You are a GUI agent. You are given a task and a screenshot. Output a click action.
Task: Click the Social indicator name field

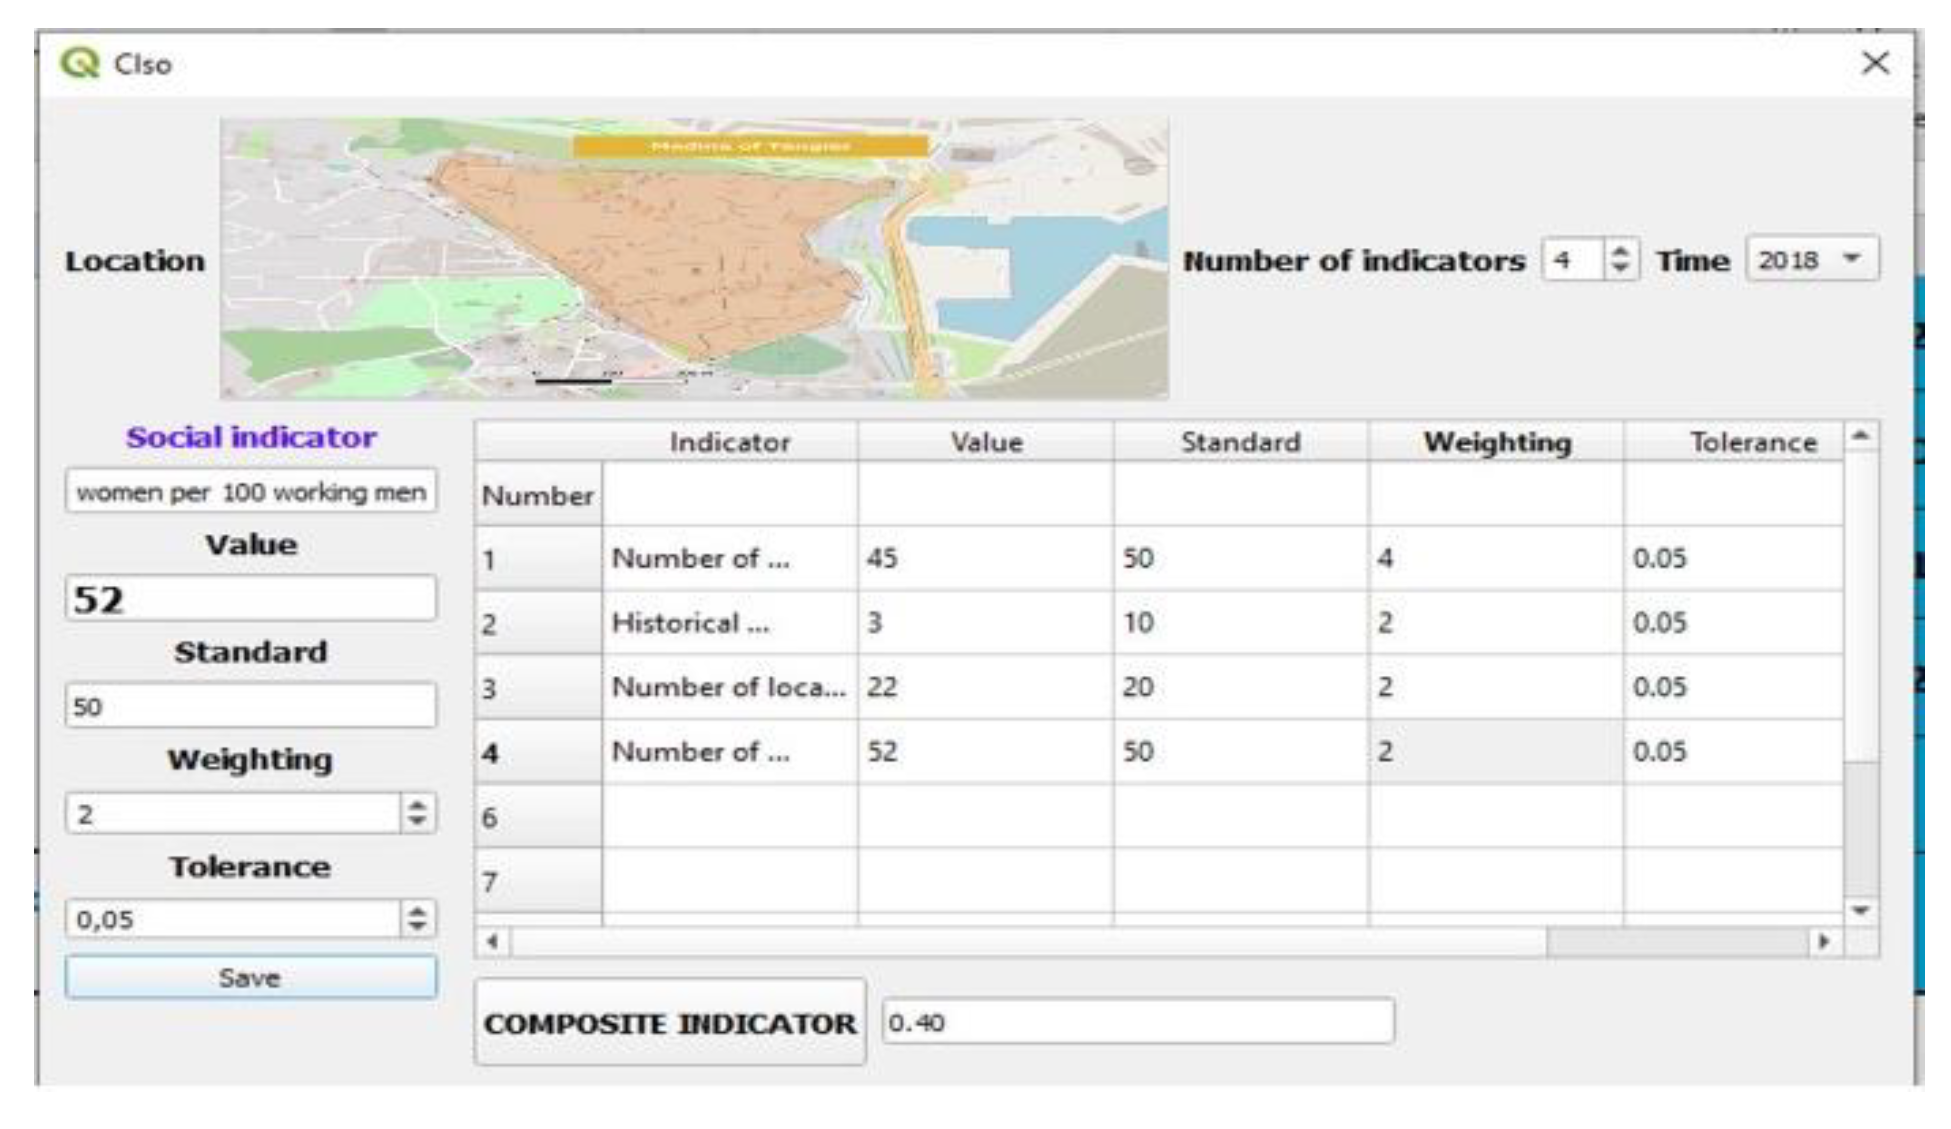point(250,492)
